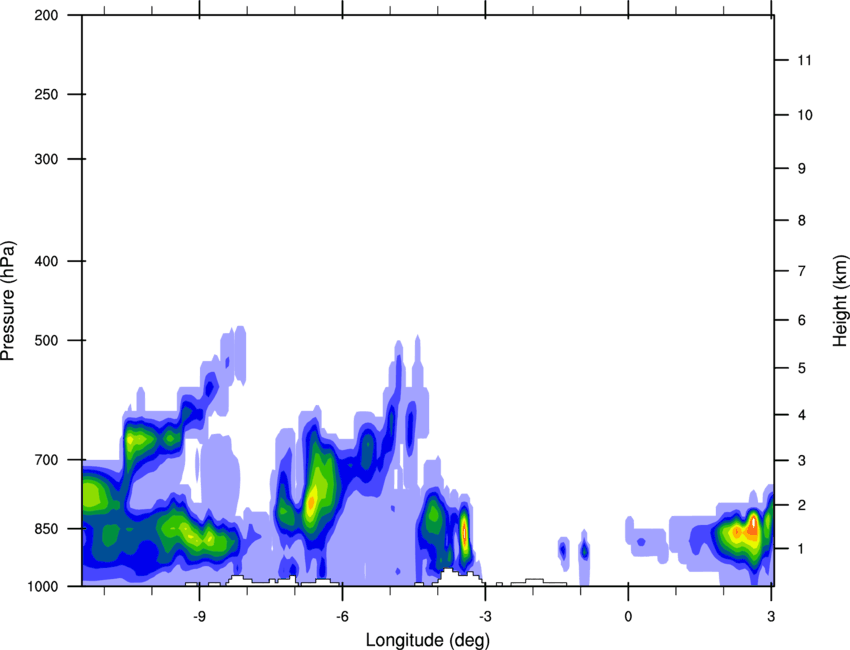The width and height of the screenshot is (850, 650).
Task: Click the 5 km height label
Action: click(x=802, y=368)
